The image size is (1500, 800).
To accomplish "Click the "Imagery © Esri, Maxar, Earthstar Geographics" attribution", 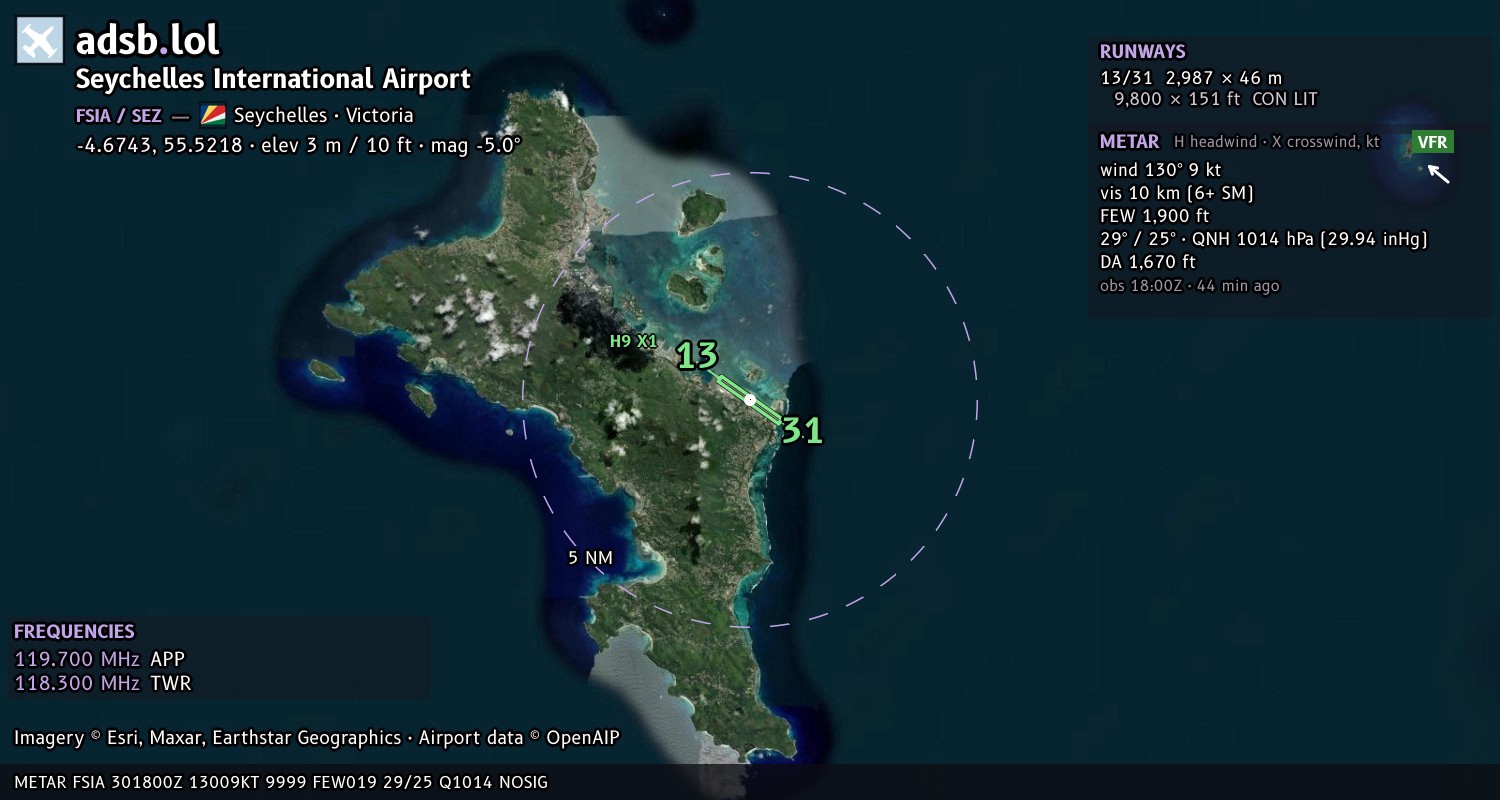I will (x=208, y=738).
